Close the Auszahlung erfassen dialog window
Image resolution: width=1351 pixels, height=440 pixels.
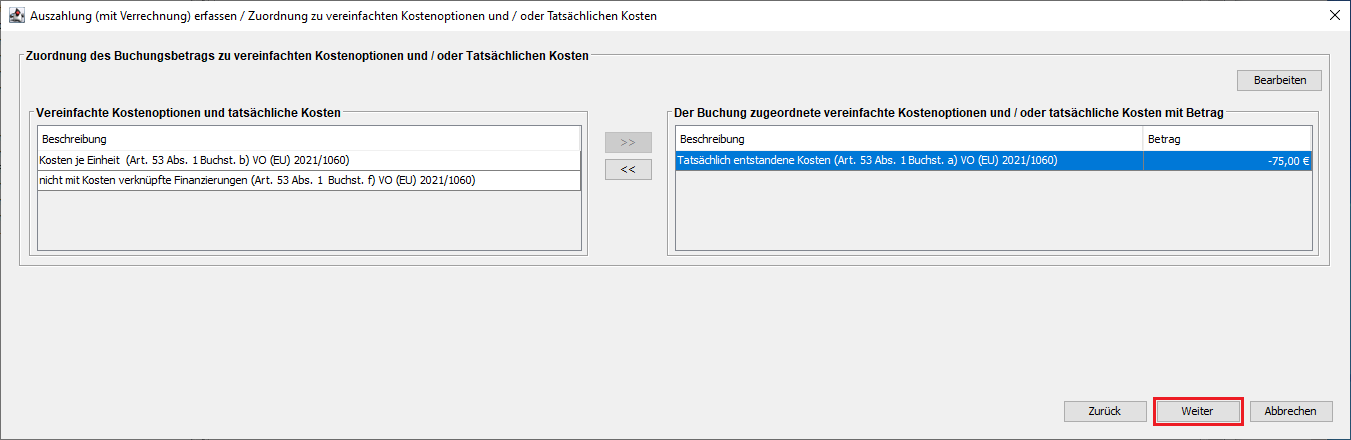[x=1334, y=17]
